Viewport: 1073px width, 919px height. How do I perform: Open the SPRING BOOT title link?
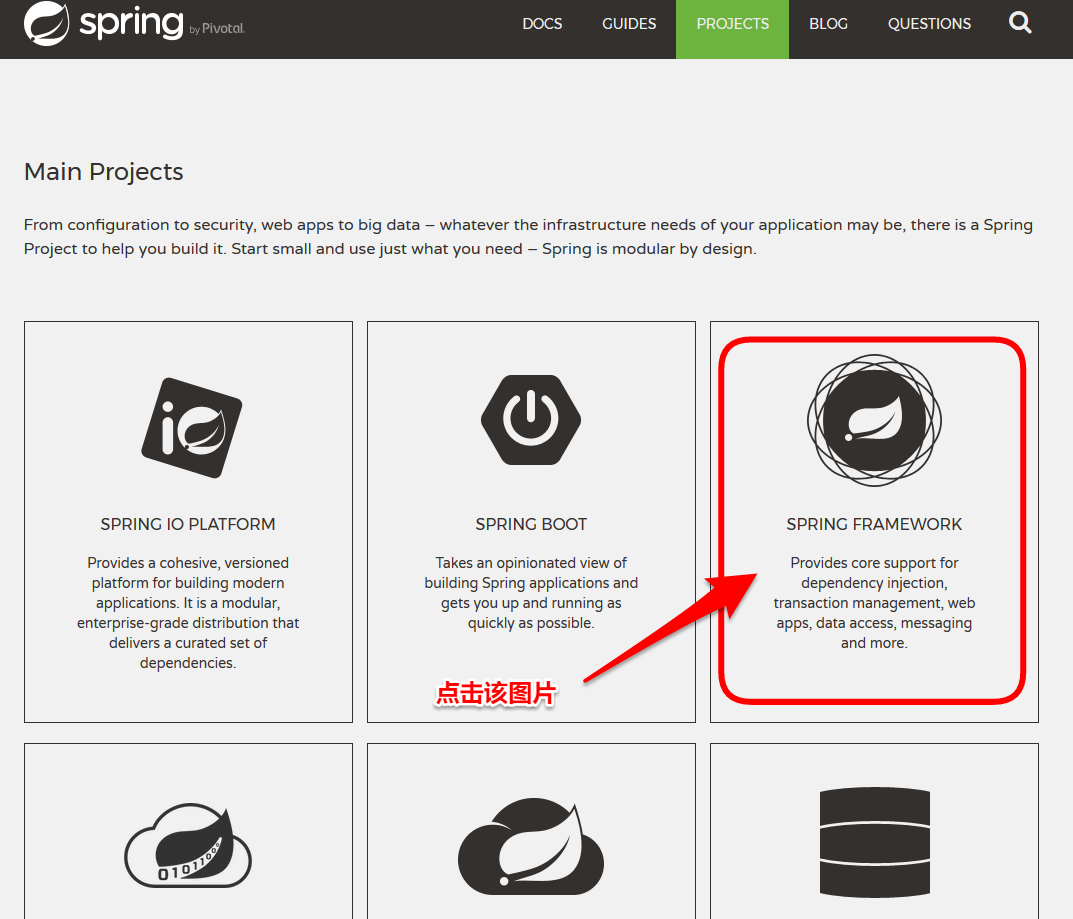pyautogui.click(x=531, y=524)
